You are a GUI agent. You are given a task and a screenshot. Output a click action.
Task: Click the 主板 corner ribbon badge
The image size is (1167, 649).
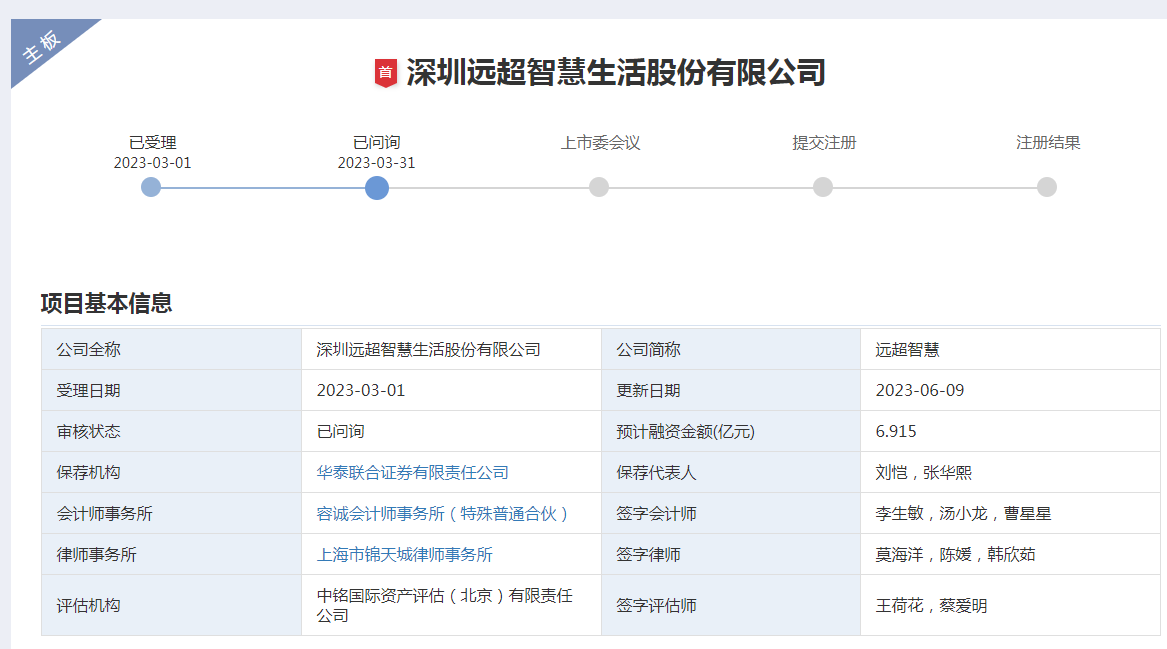point(43,47)
